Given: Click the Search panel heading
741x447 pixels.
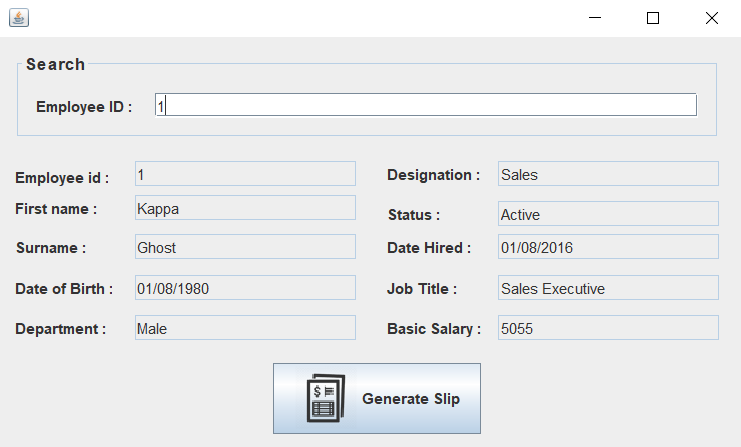Looking at the screenshot, I should click(x=55, y=64).
